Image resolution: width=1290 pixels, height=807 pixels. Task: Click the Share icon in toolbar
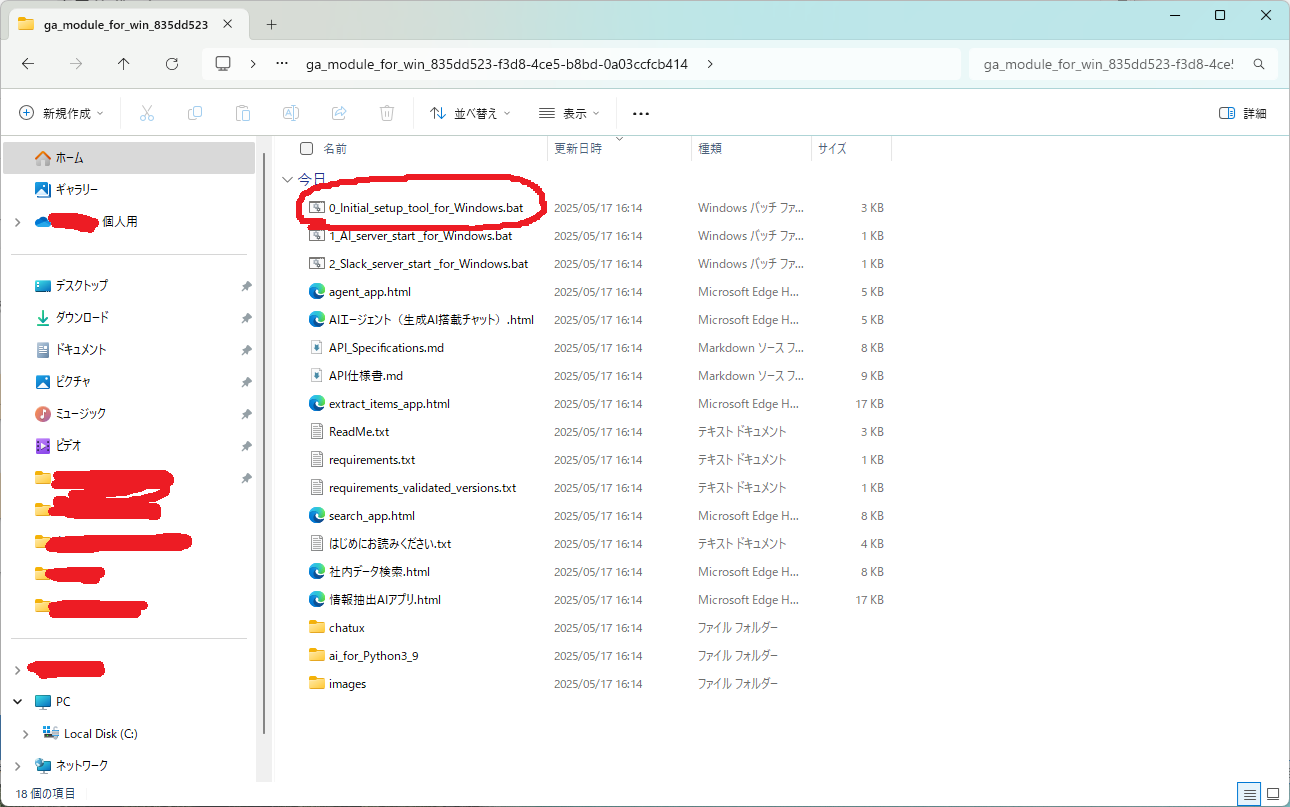(339, 113)
